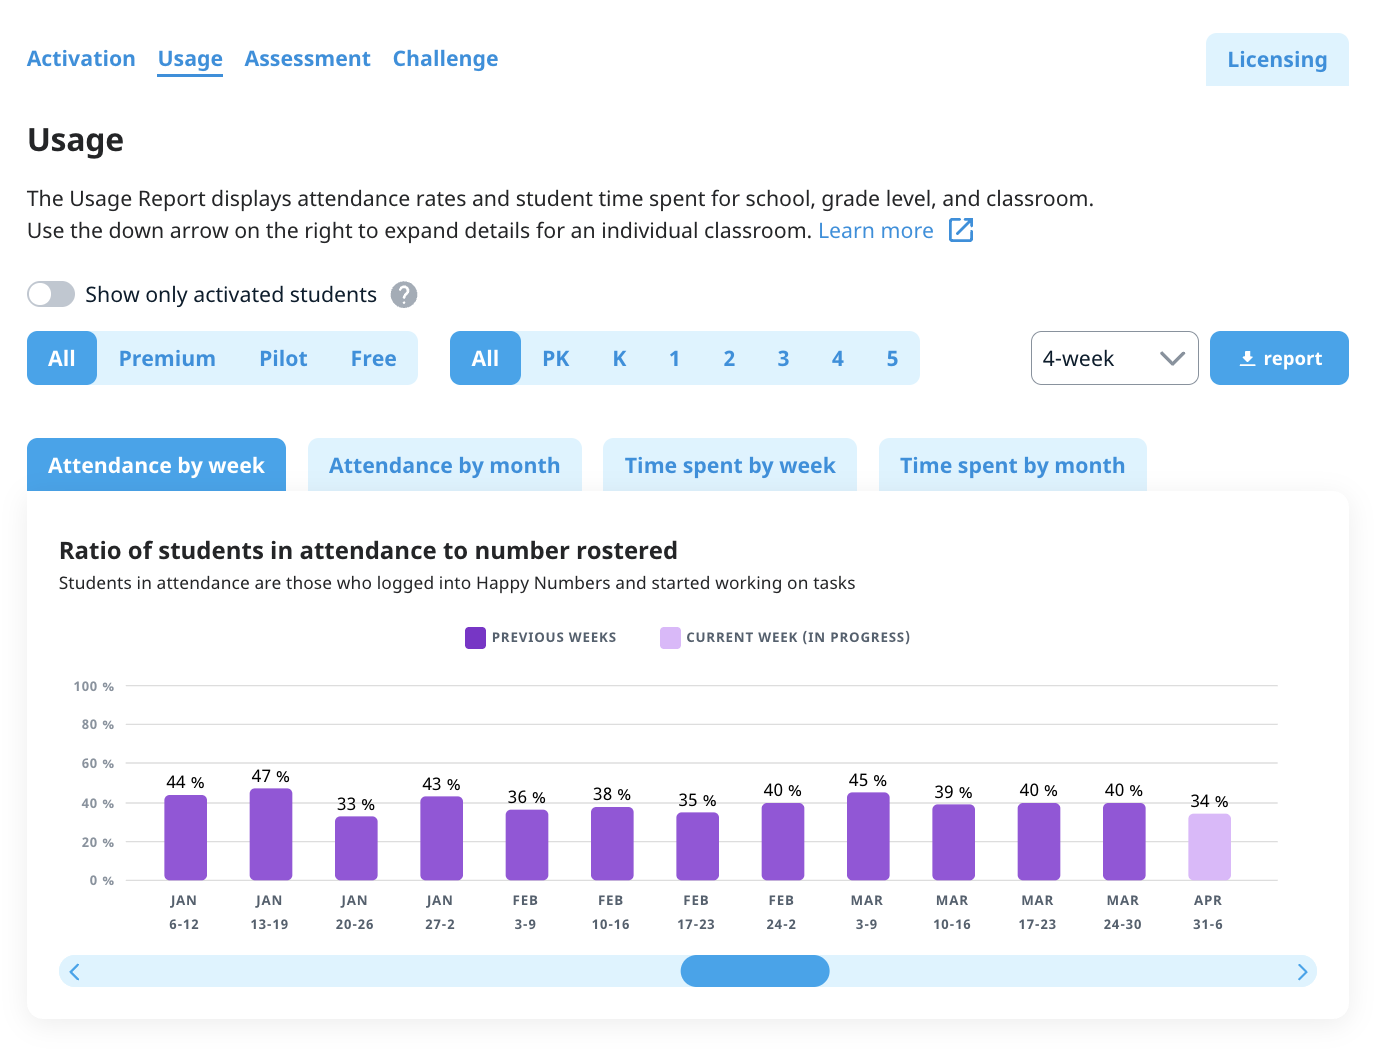Click the left arrow on chart scrollbar

click(75, 972)
